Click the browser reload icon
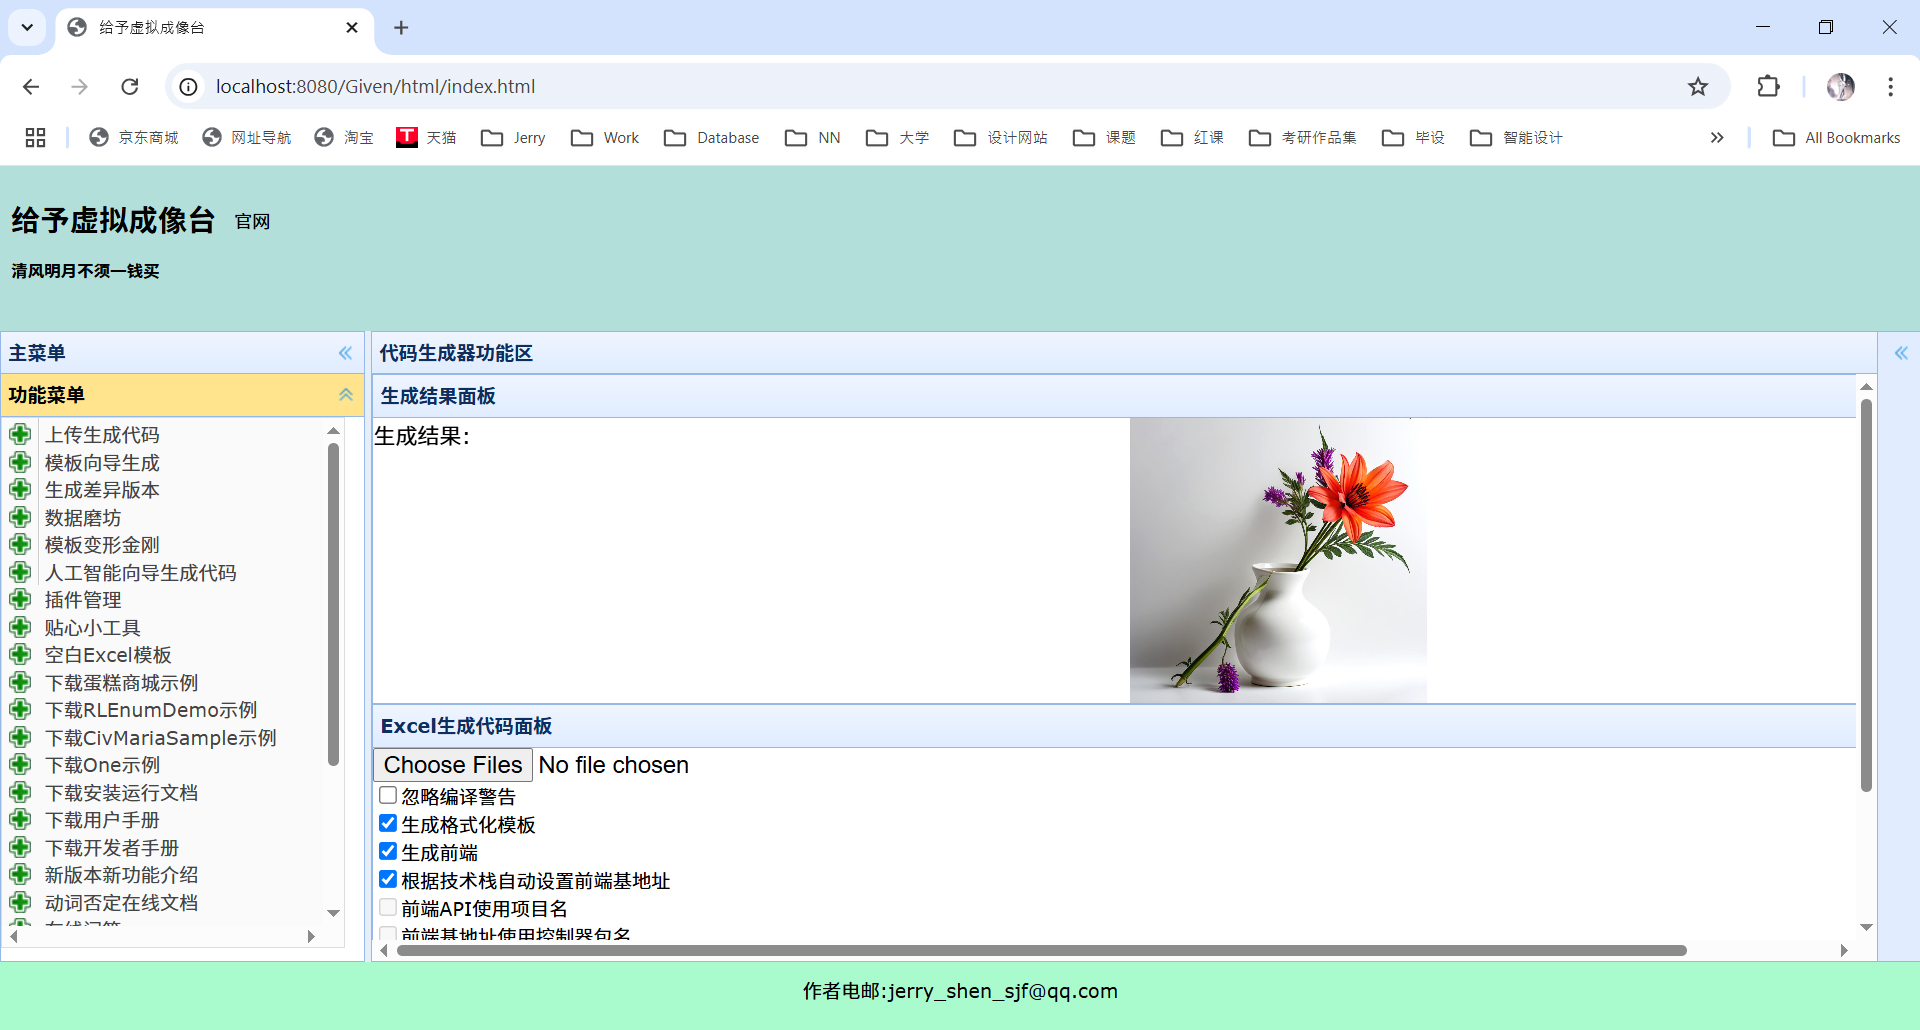Image resolution: width=1920 pixels, height=1030 pixels. [130, 87]
